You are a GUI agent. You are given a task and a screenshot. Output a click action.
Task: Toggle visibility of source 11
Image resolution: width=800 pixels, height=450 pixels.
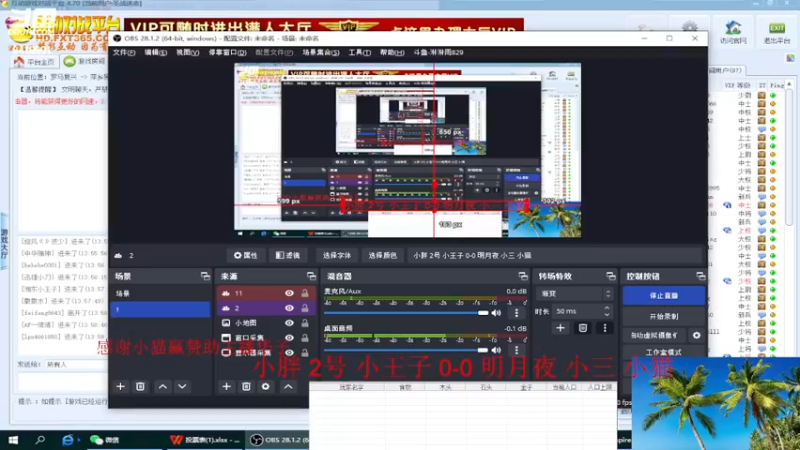pyautogui.click(x=289, y=293)
